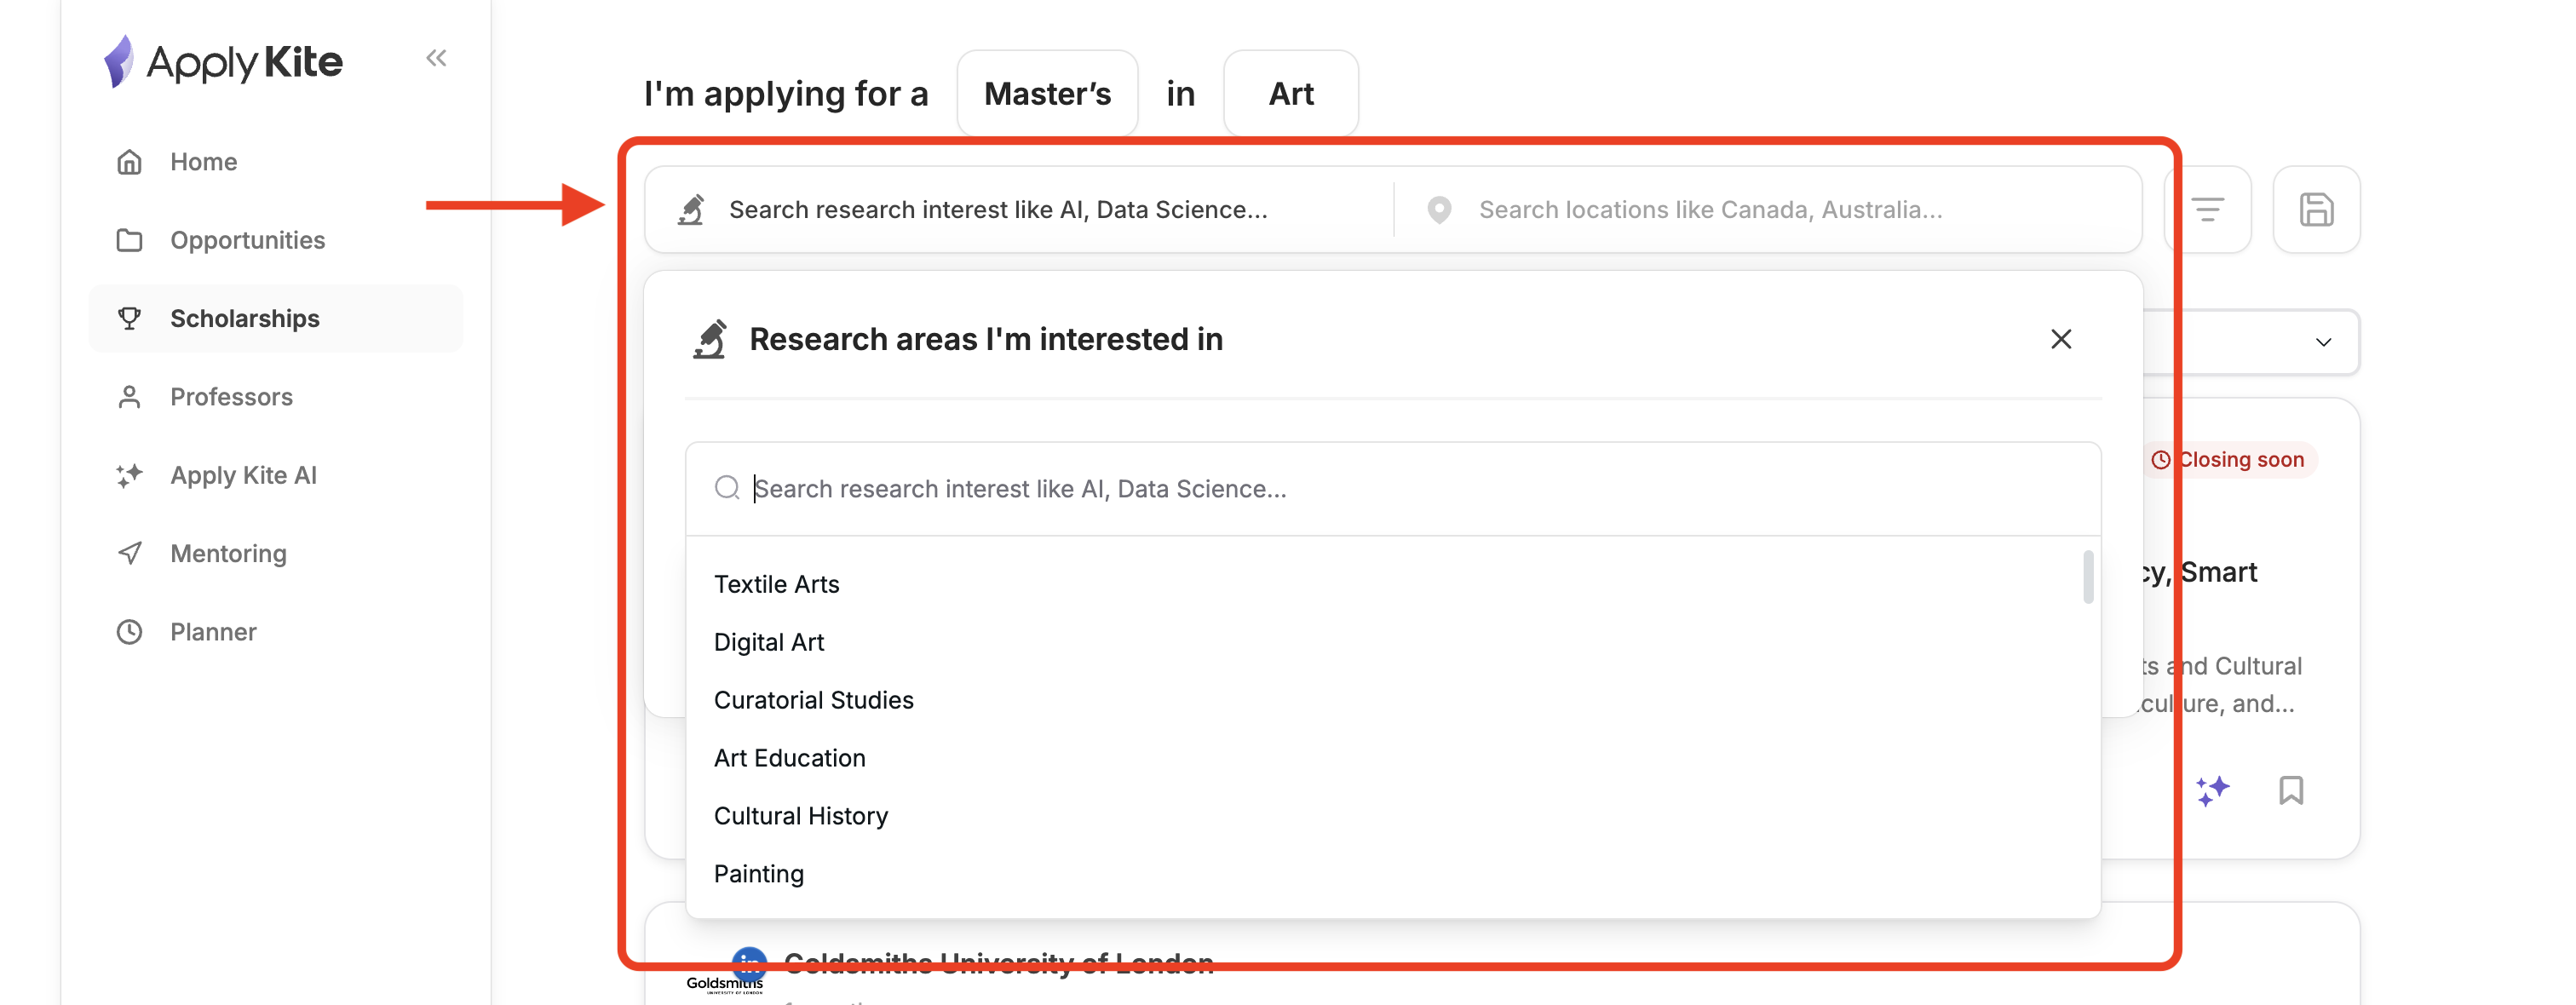Expand the sort dropdown chevron
The height and width of the screenshot is (1005, 2576).
(2323, 342)
